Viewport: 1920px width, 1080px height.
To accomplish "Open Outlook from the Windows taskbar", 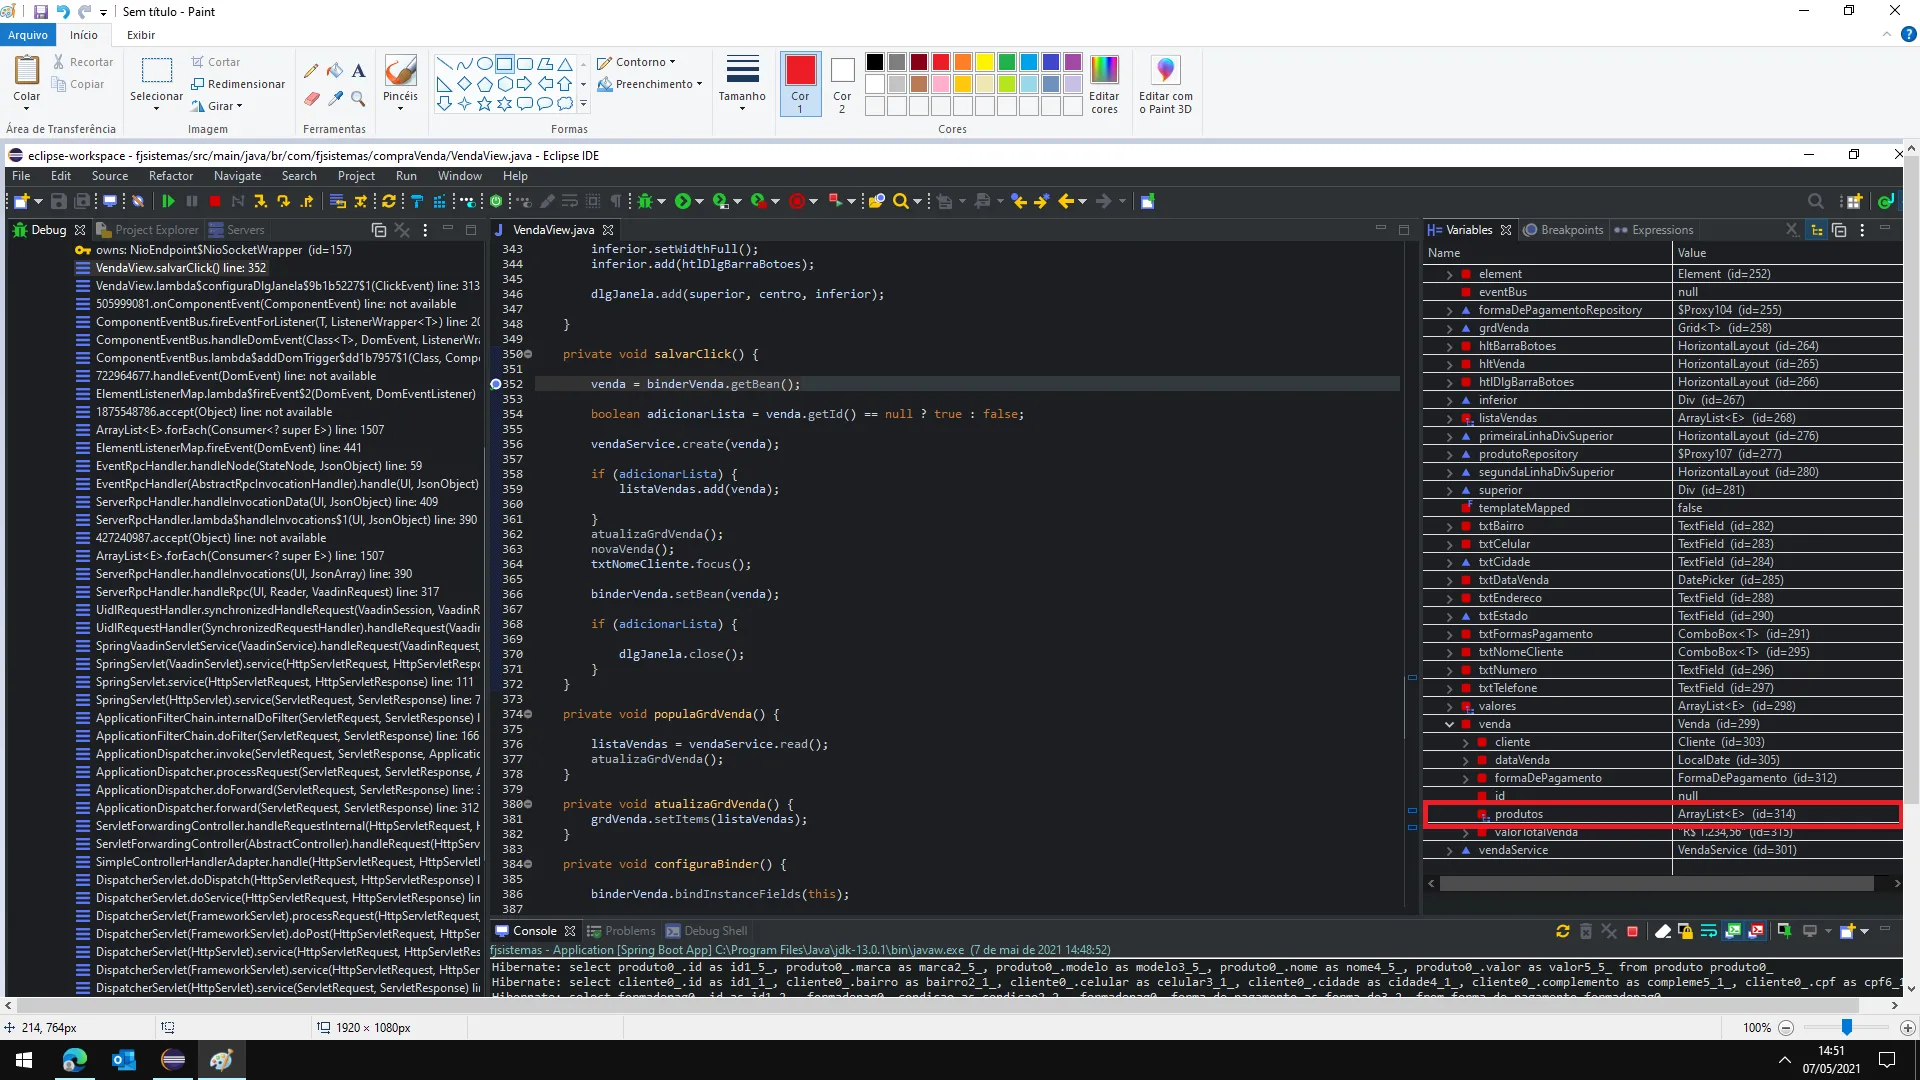I will (x=124, y=1060).
